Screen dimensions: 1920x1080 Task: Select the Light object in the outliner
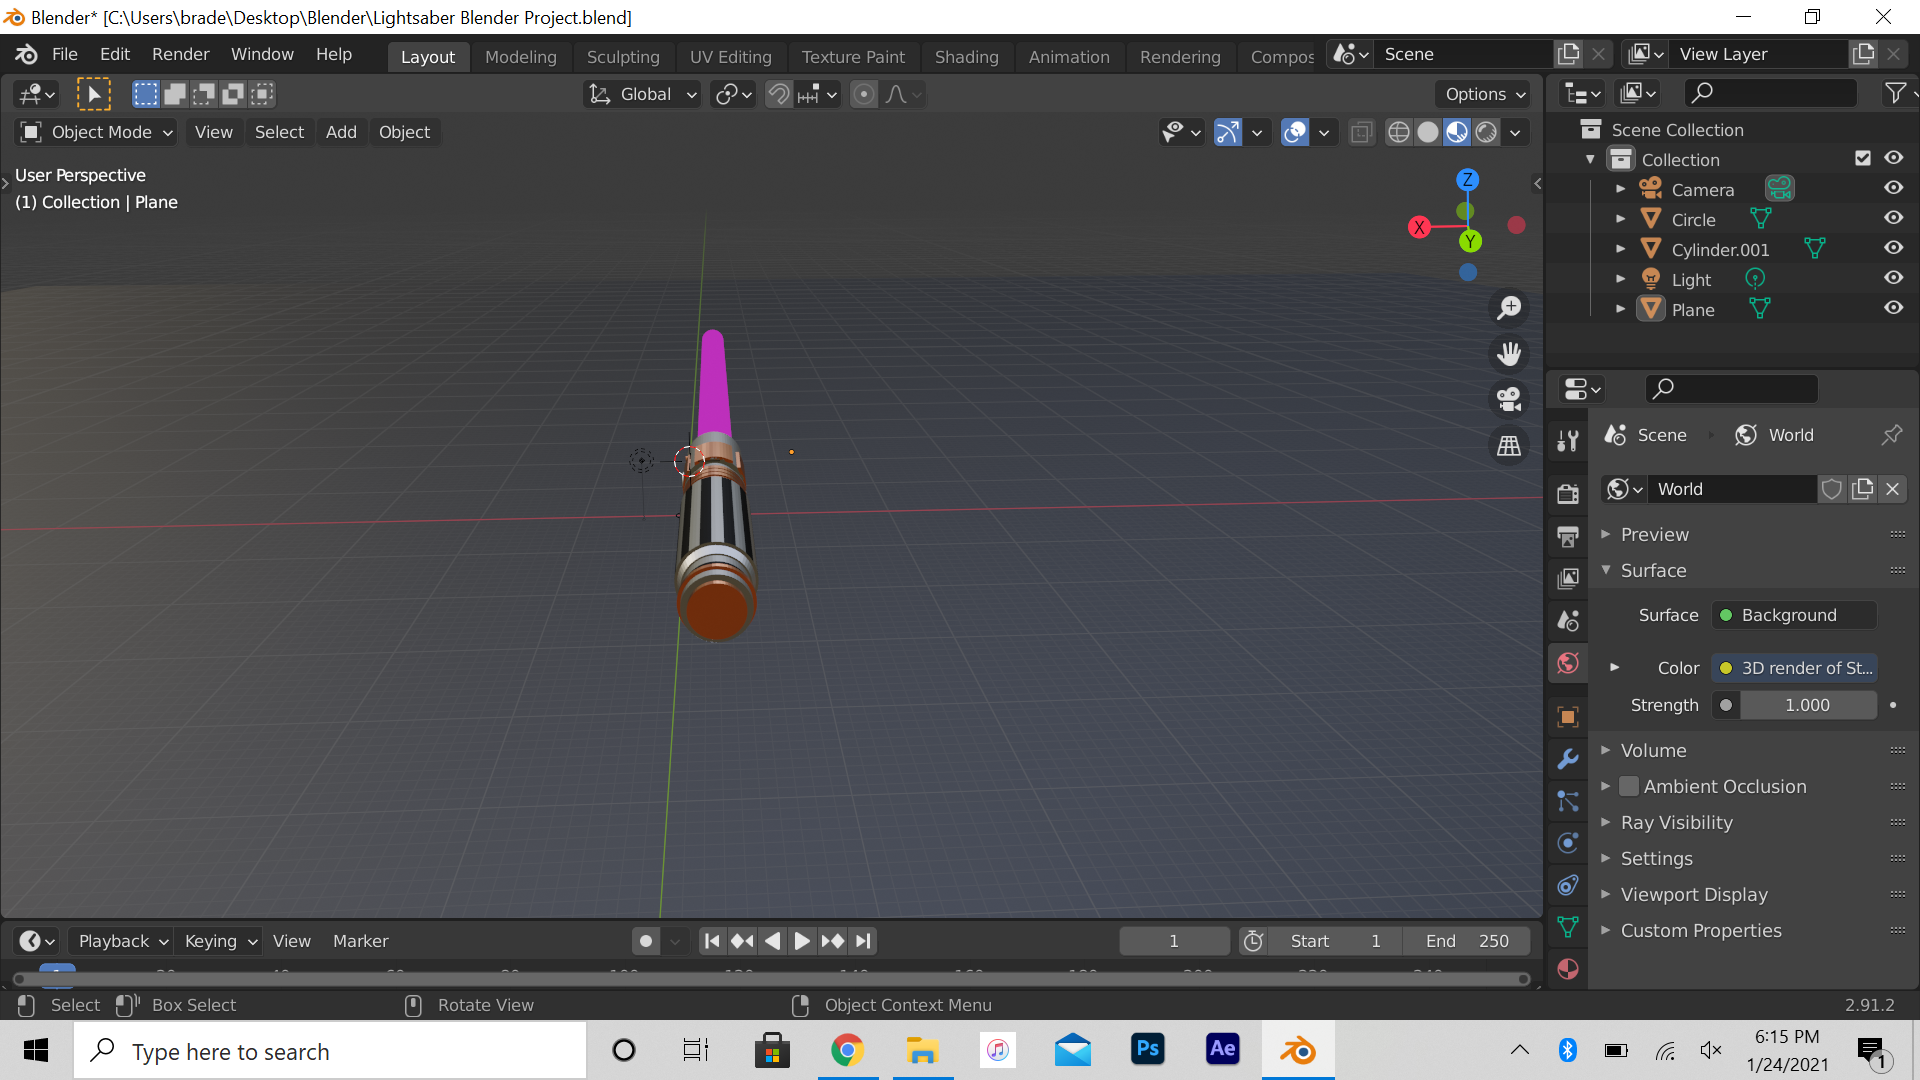pos(1692,280)
